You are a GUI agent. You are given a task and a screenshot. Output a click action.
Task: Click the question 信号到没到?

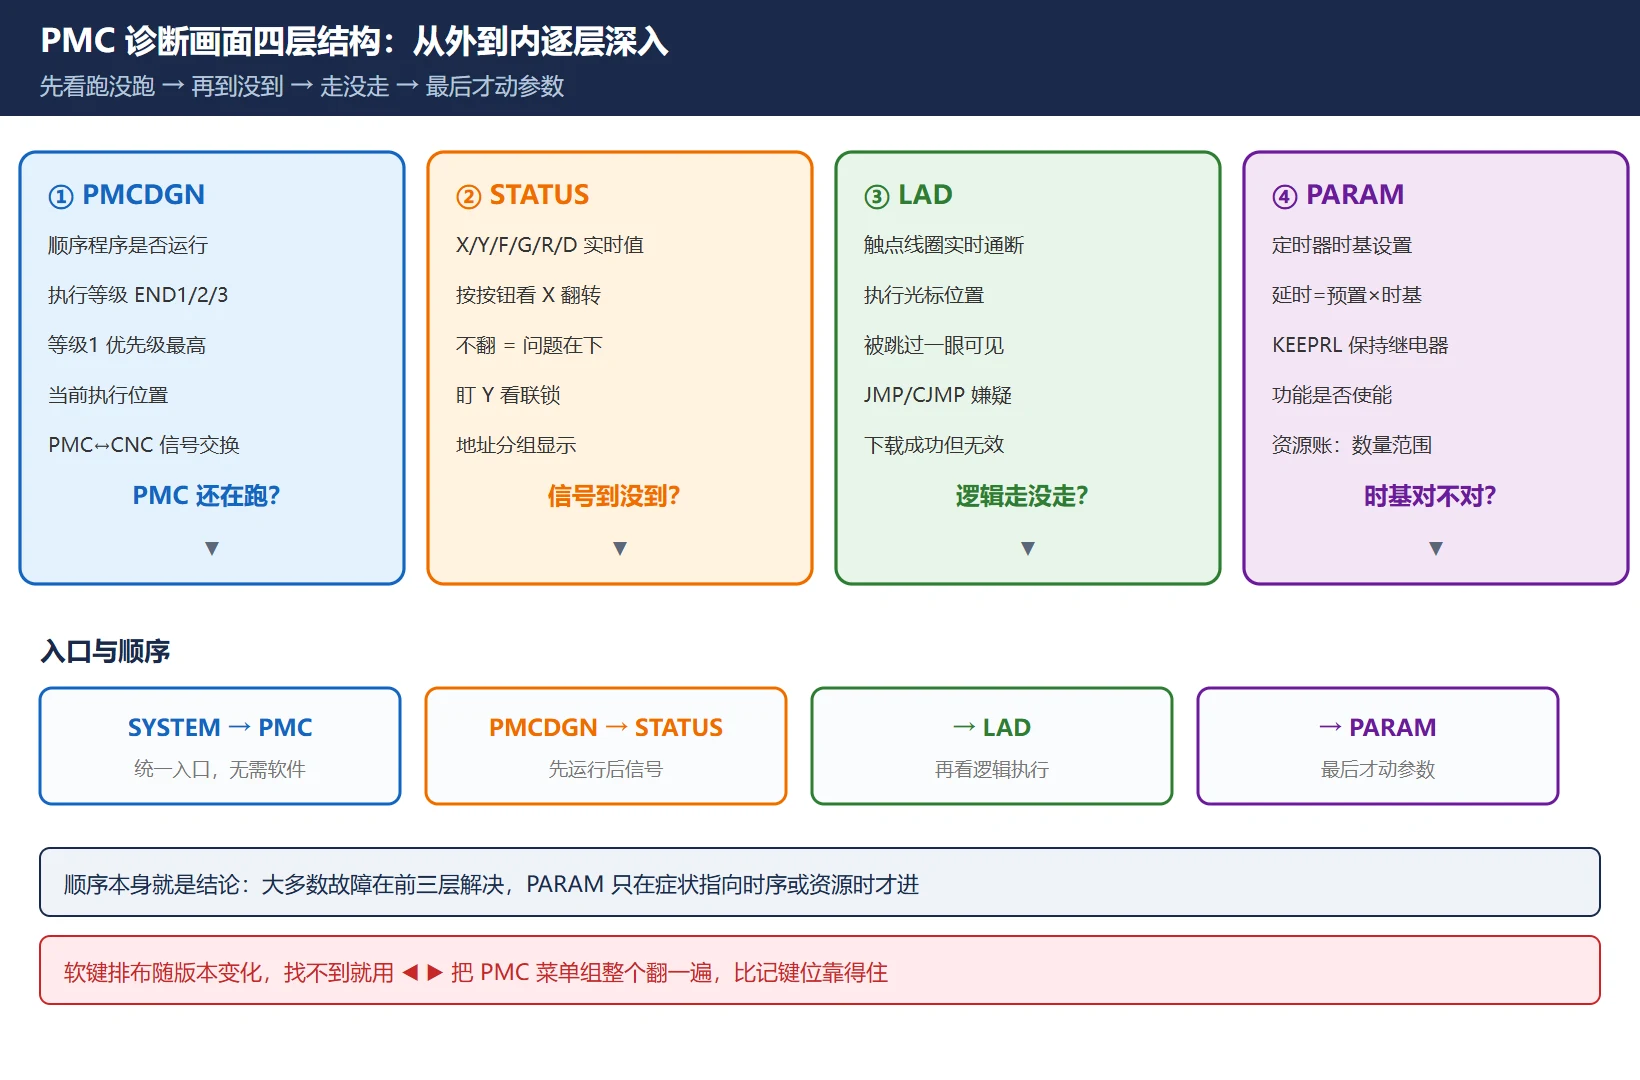pyautogui.click(x=614, y=496)
